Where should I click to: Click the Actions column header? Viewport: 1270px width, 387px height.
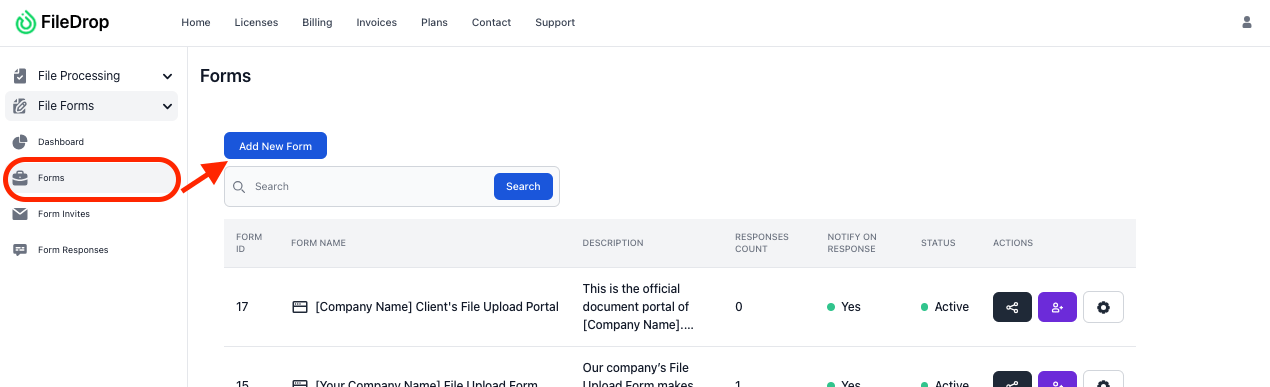coord(1013,243)
